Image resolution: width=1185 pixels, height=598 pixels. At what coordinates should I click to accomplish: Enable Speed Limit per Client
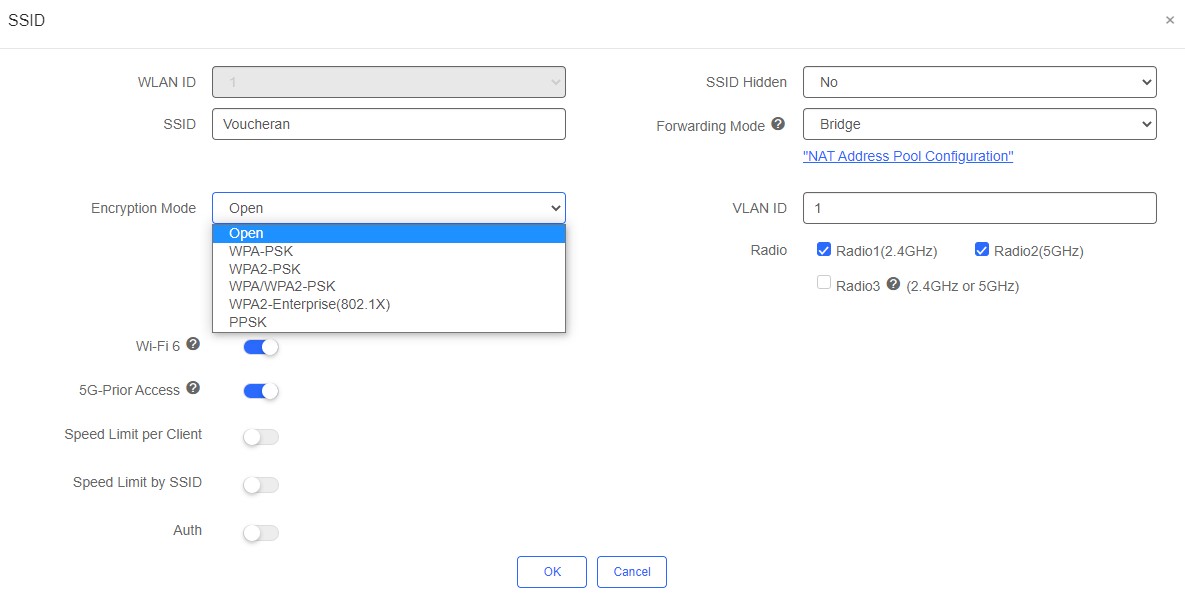tap(261, 437)
